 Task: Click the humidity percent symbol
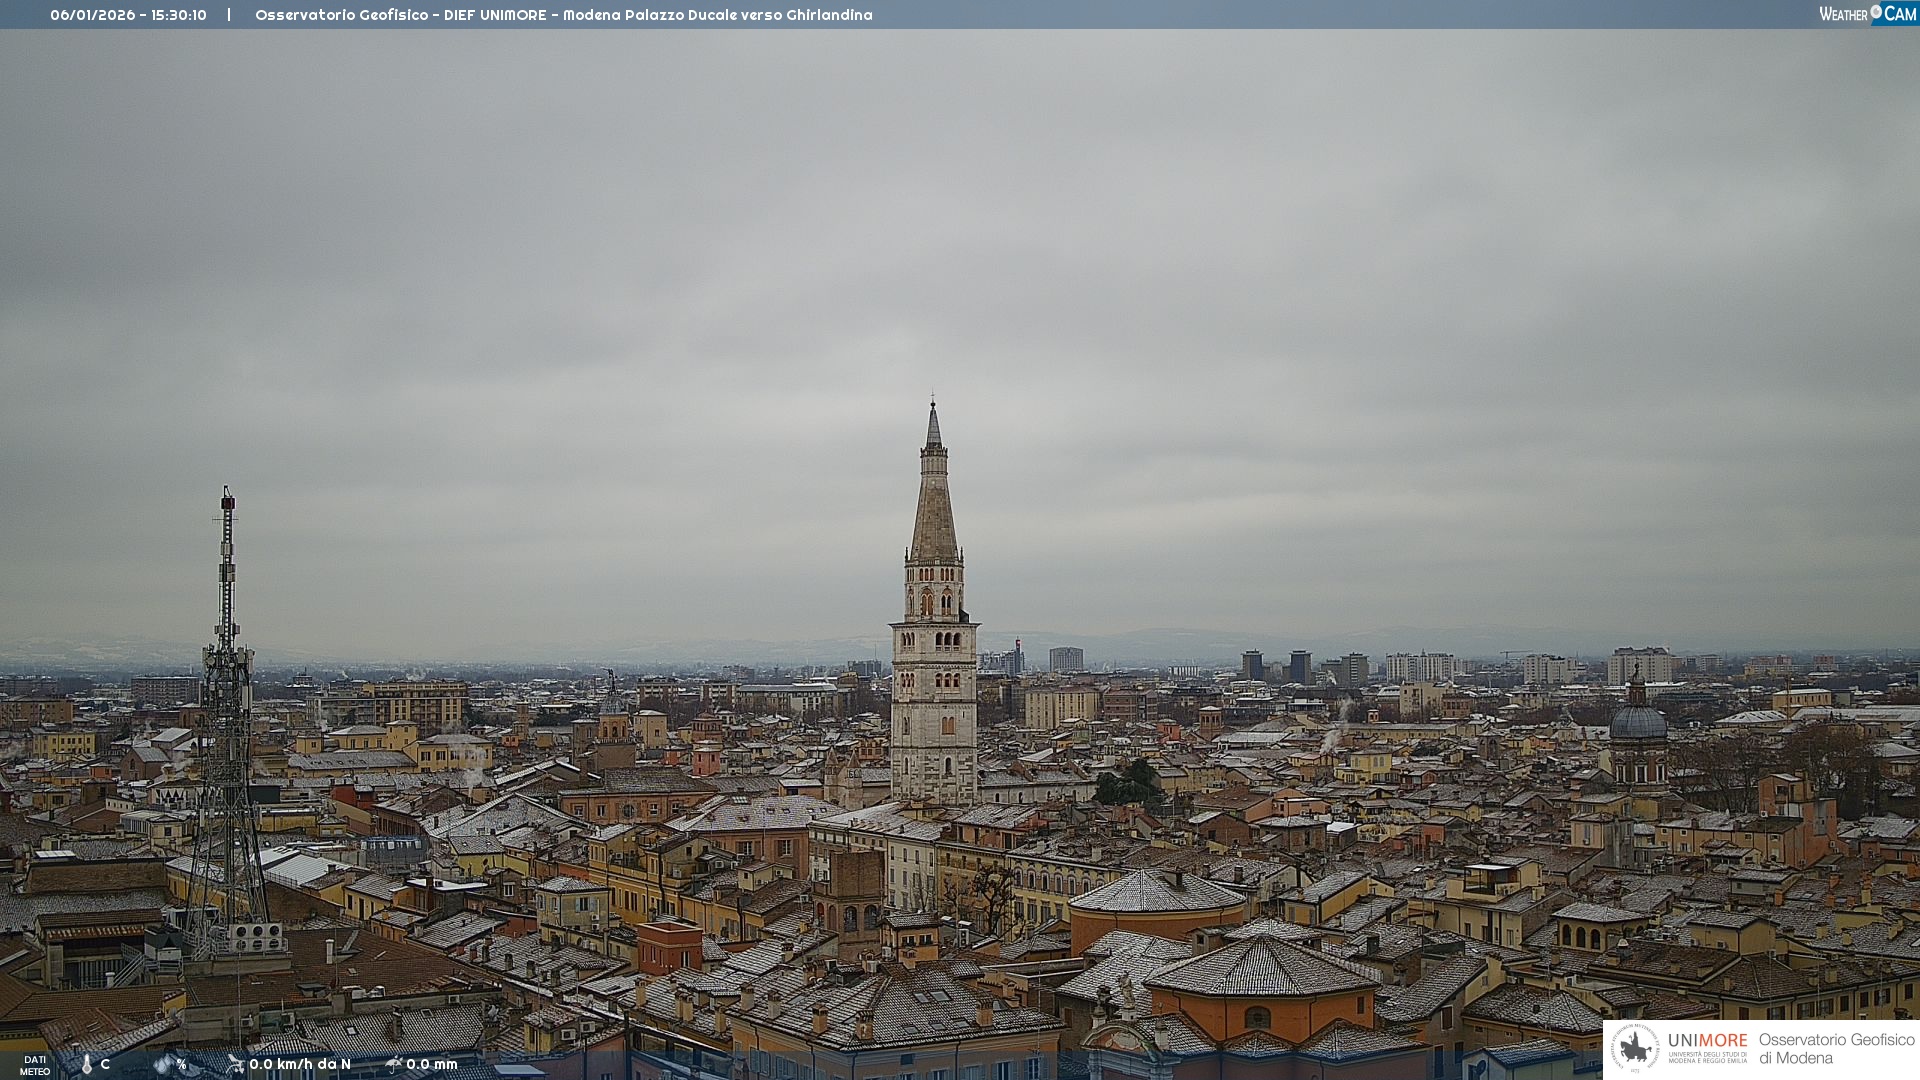(x=181, y=1065)
